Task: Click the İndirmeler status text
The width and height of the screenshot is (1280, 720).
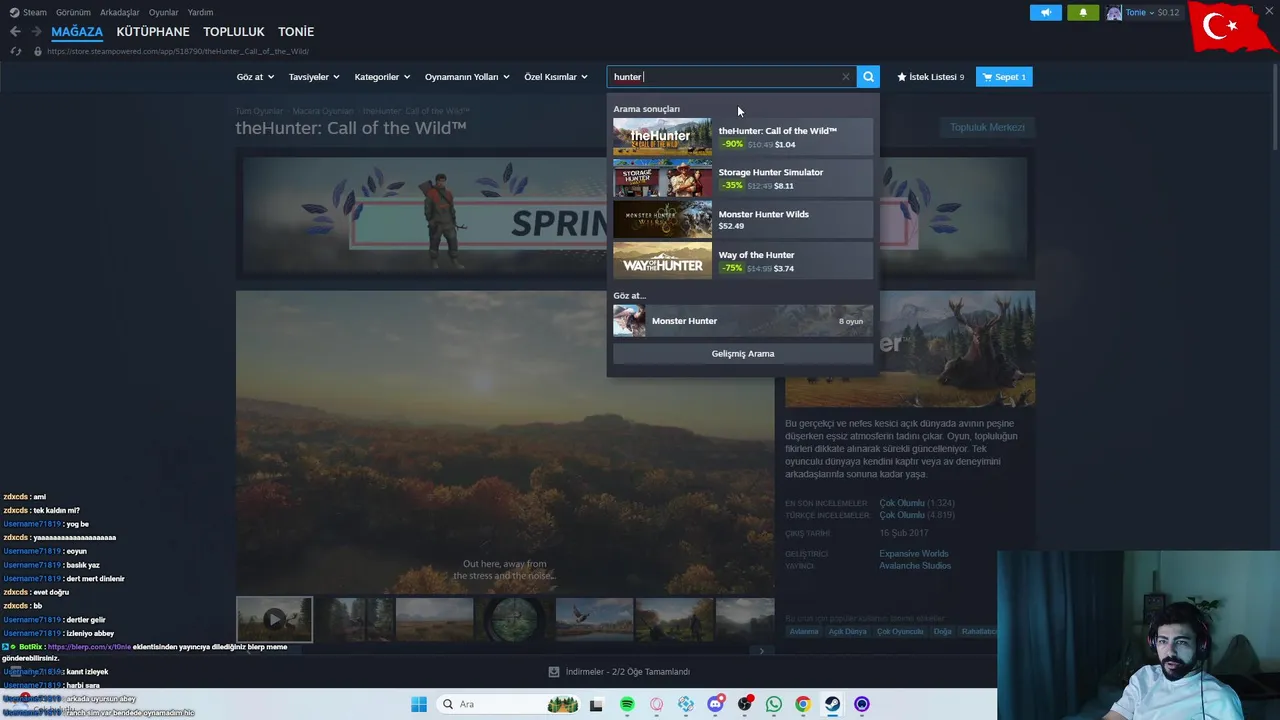Action: click(628, 672)
